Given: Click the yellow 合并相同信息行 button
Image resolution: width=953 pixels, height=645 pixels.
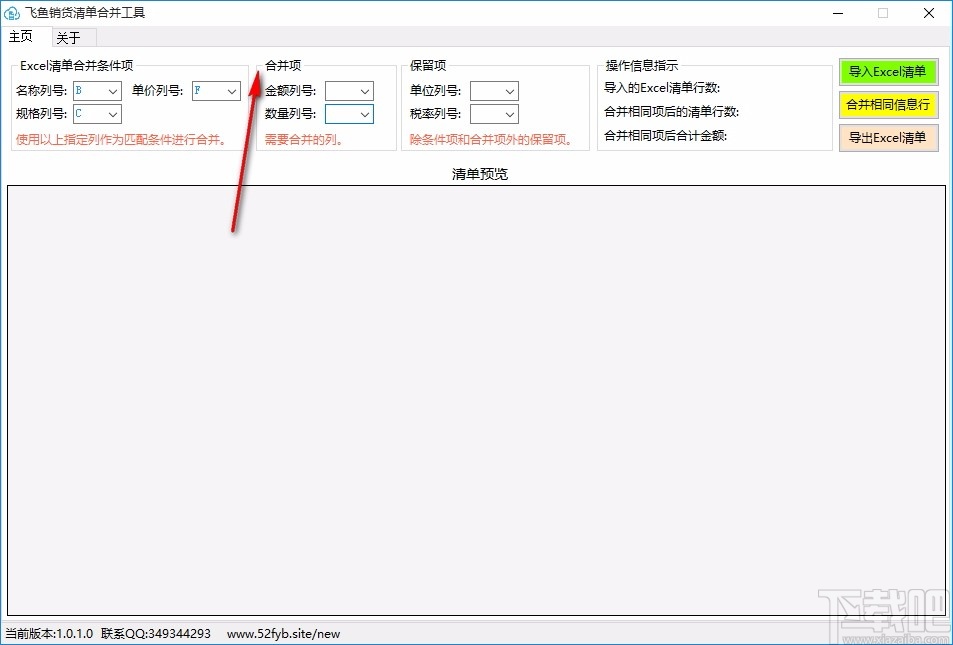Looking at the screenshot, I should coord(888,104).
